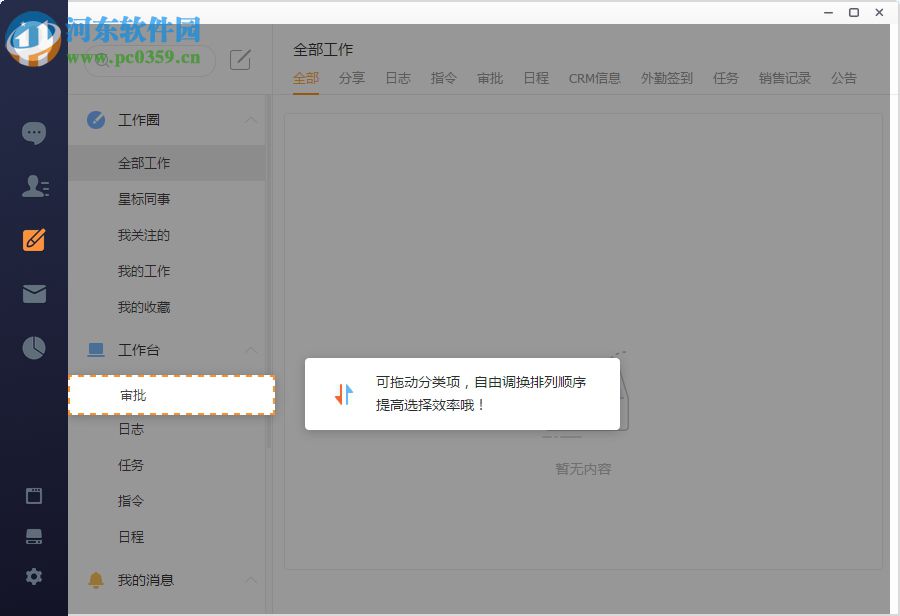Switch to the 审批 tab
The image size is (900, 616).
490,78
